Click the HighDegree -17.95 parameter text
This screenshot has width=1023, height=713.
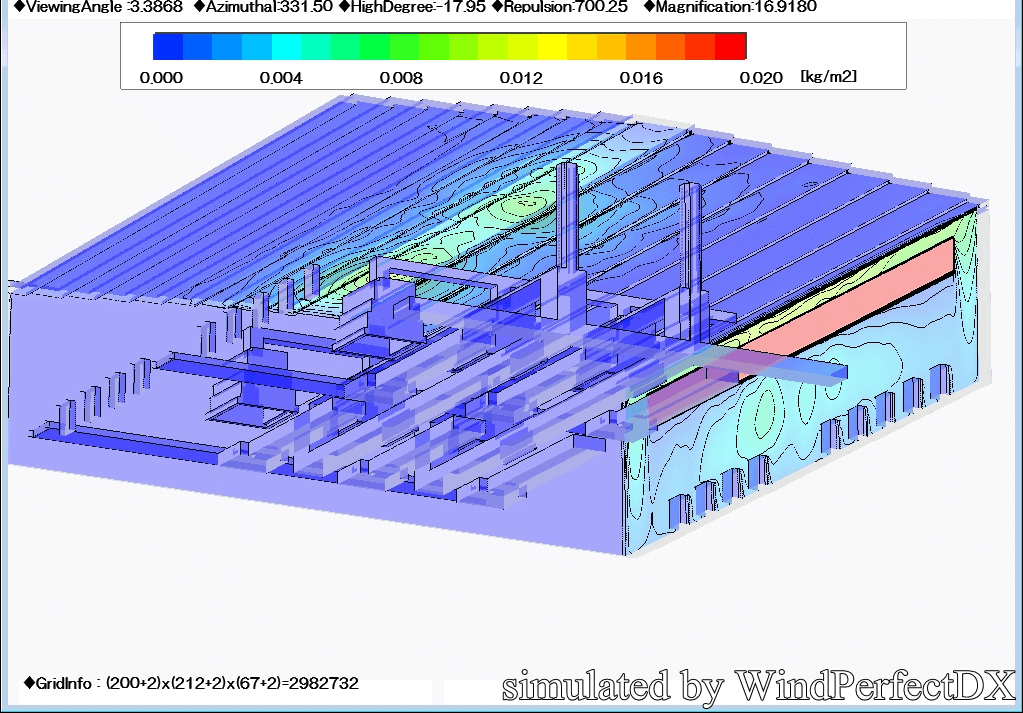[412, 7]
